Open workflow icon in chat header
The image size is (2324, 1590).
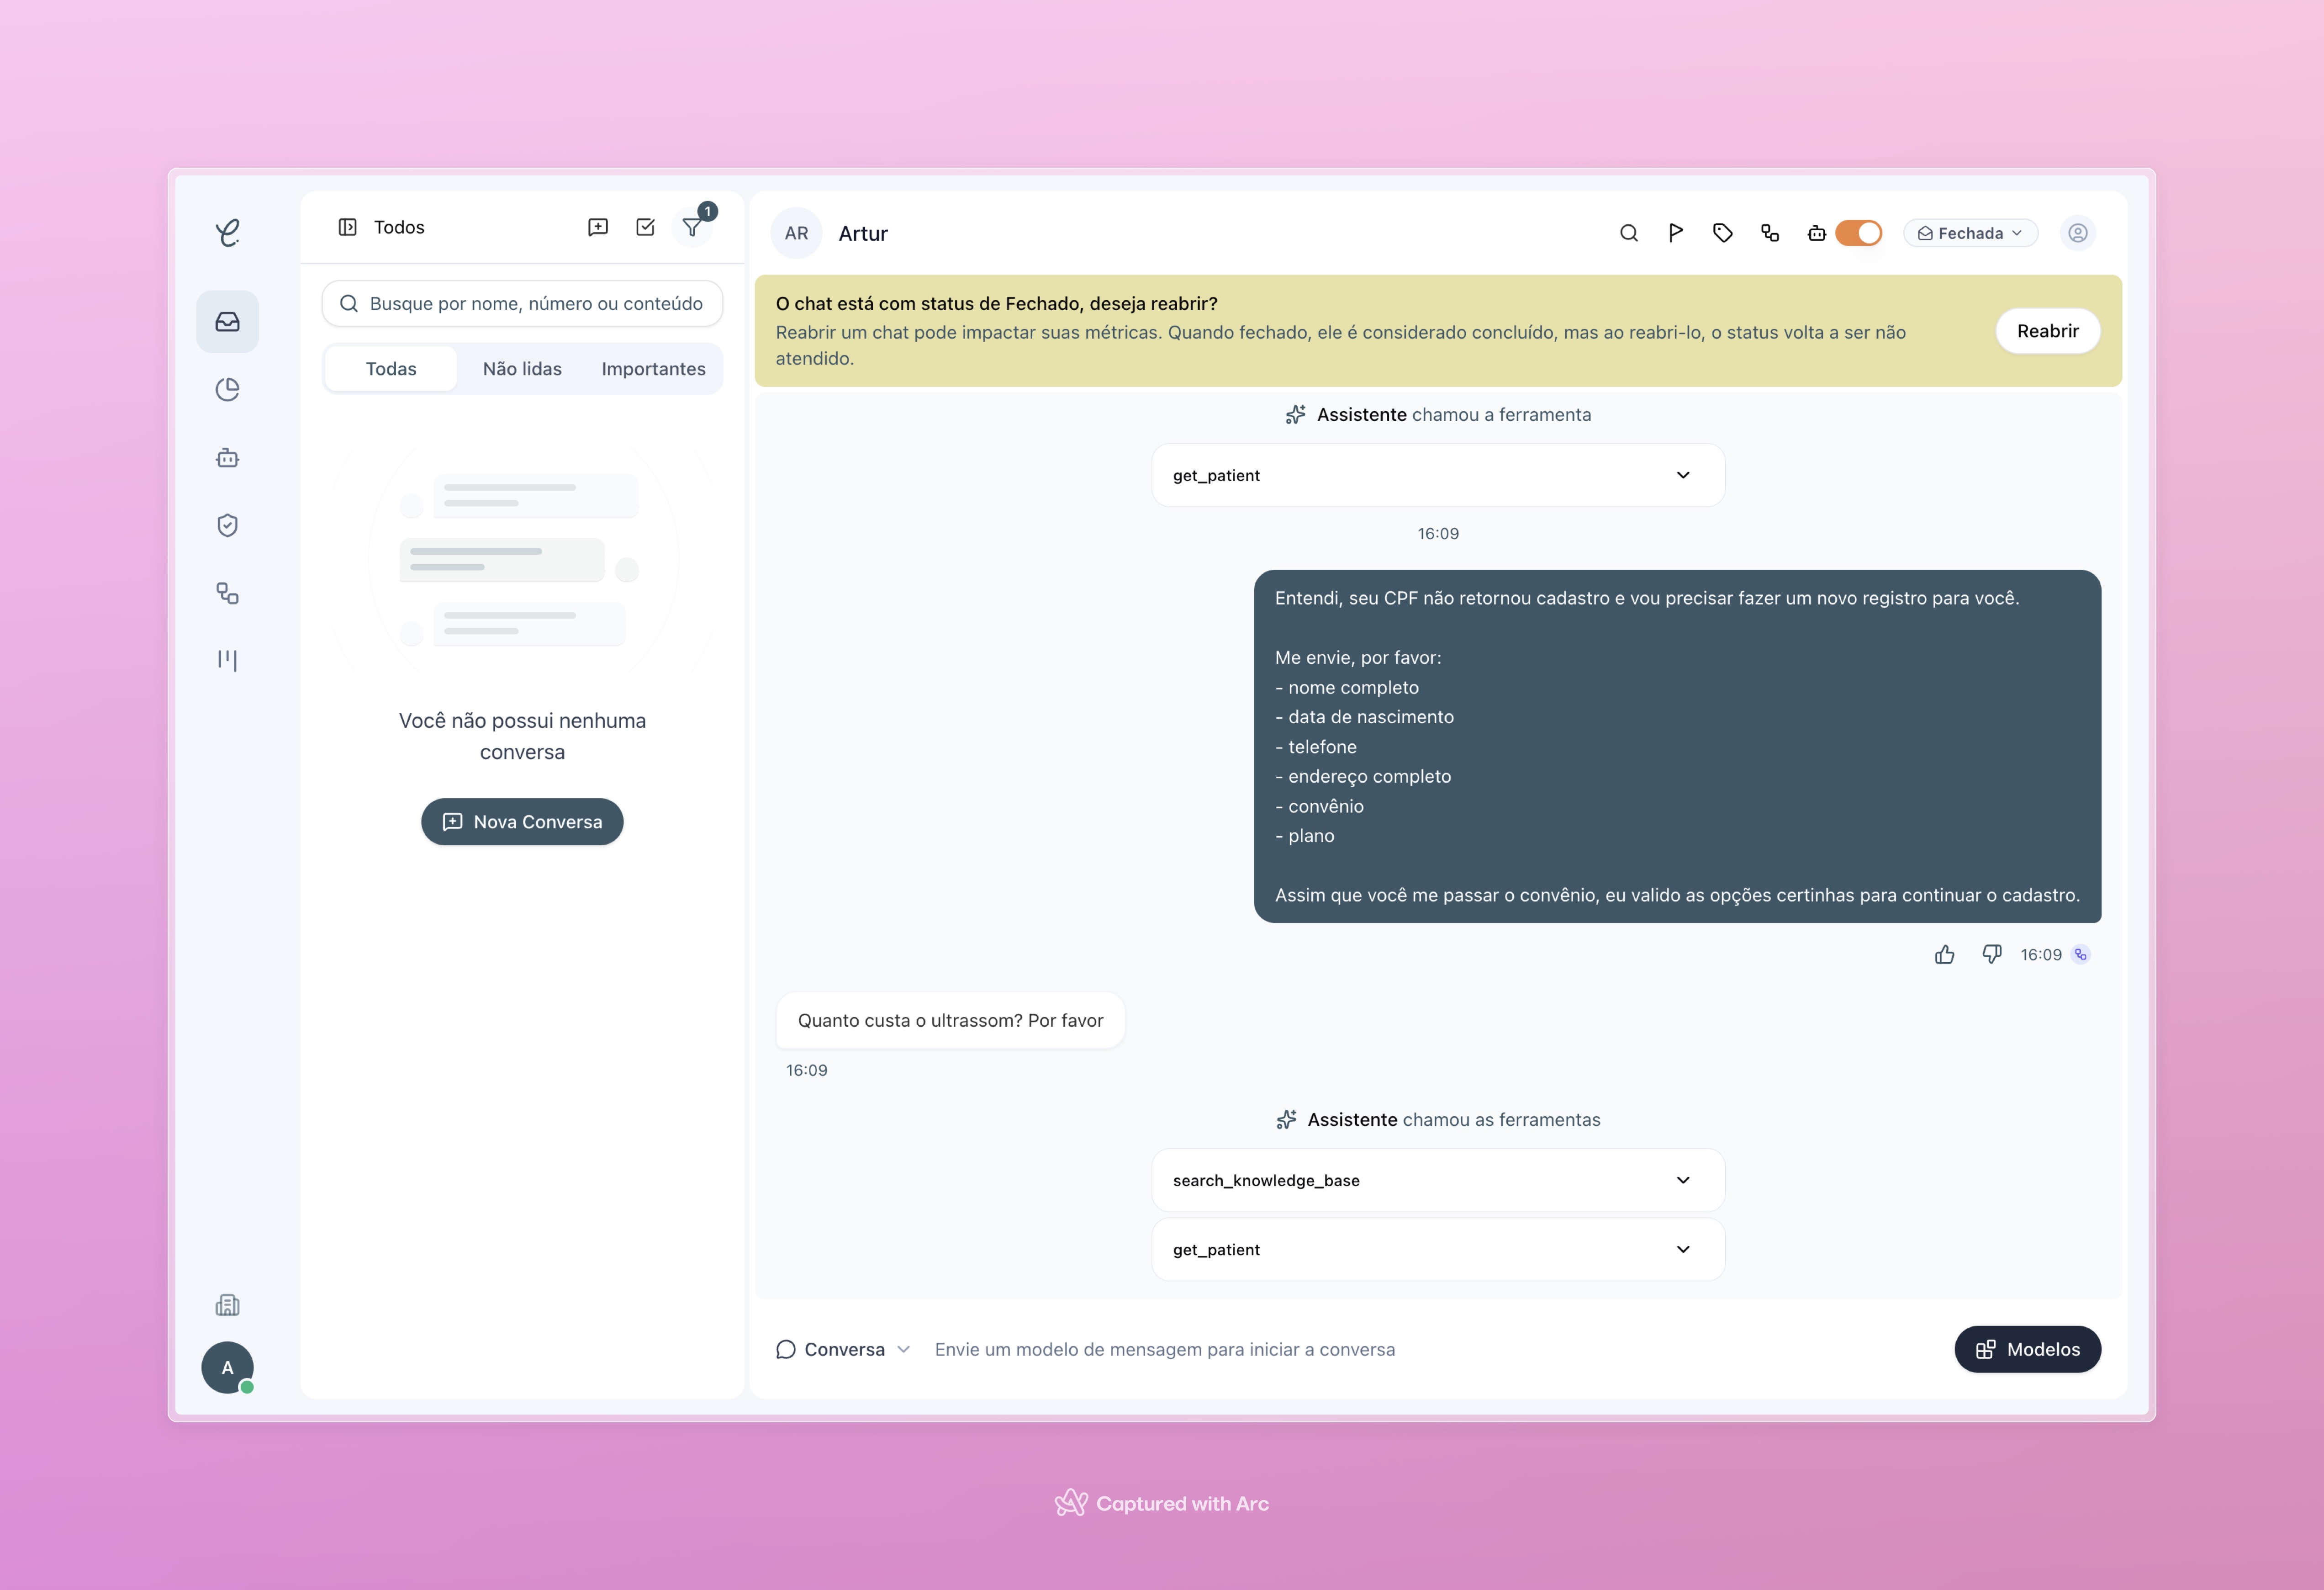tap(1769, 233)
